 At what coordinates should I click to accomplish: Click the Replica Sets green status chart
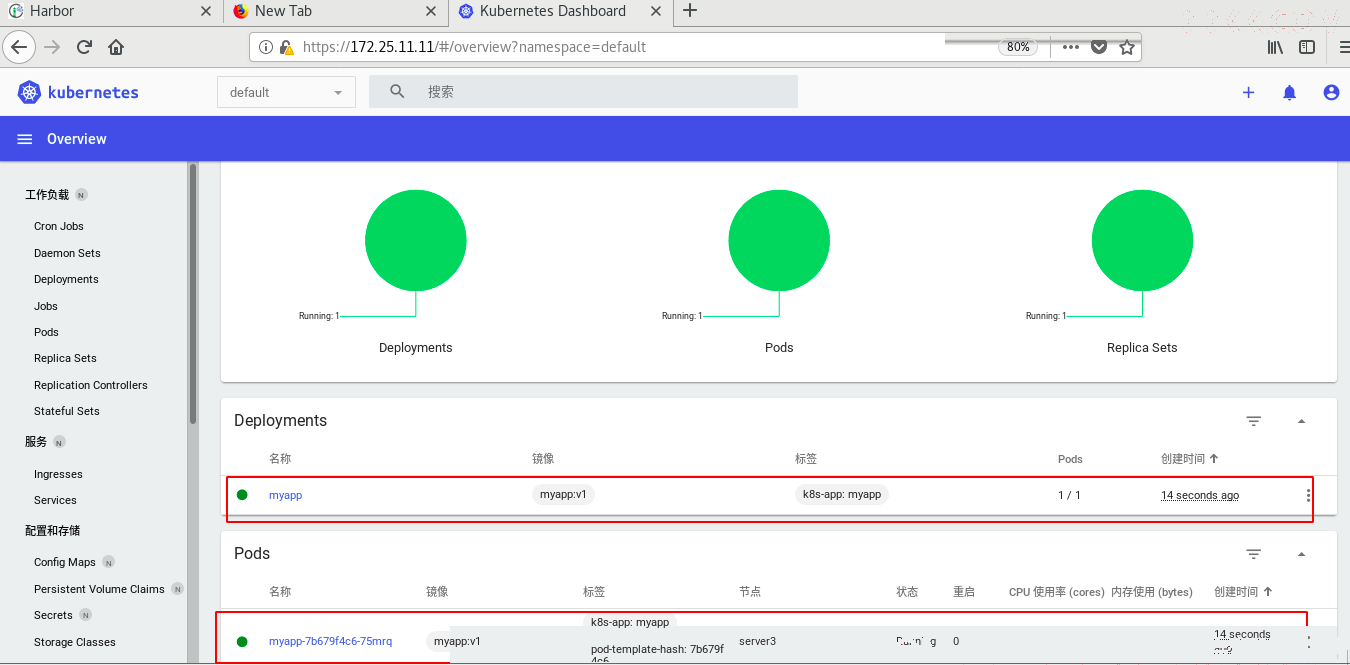click(1142, 241)
